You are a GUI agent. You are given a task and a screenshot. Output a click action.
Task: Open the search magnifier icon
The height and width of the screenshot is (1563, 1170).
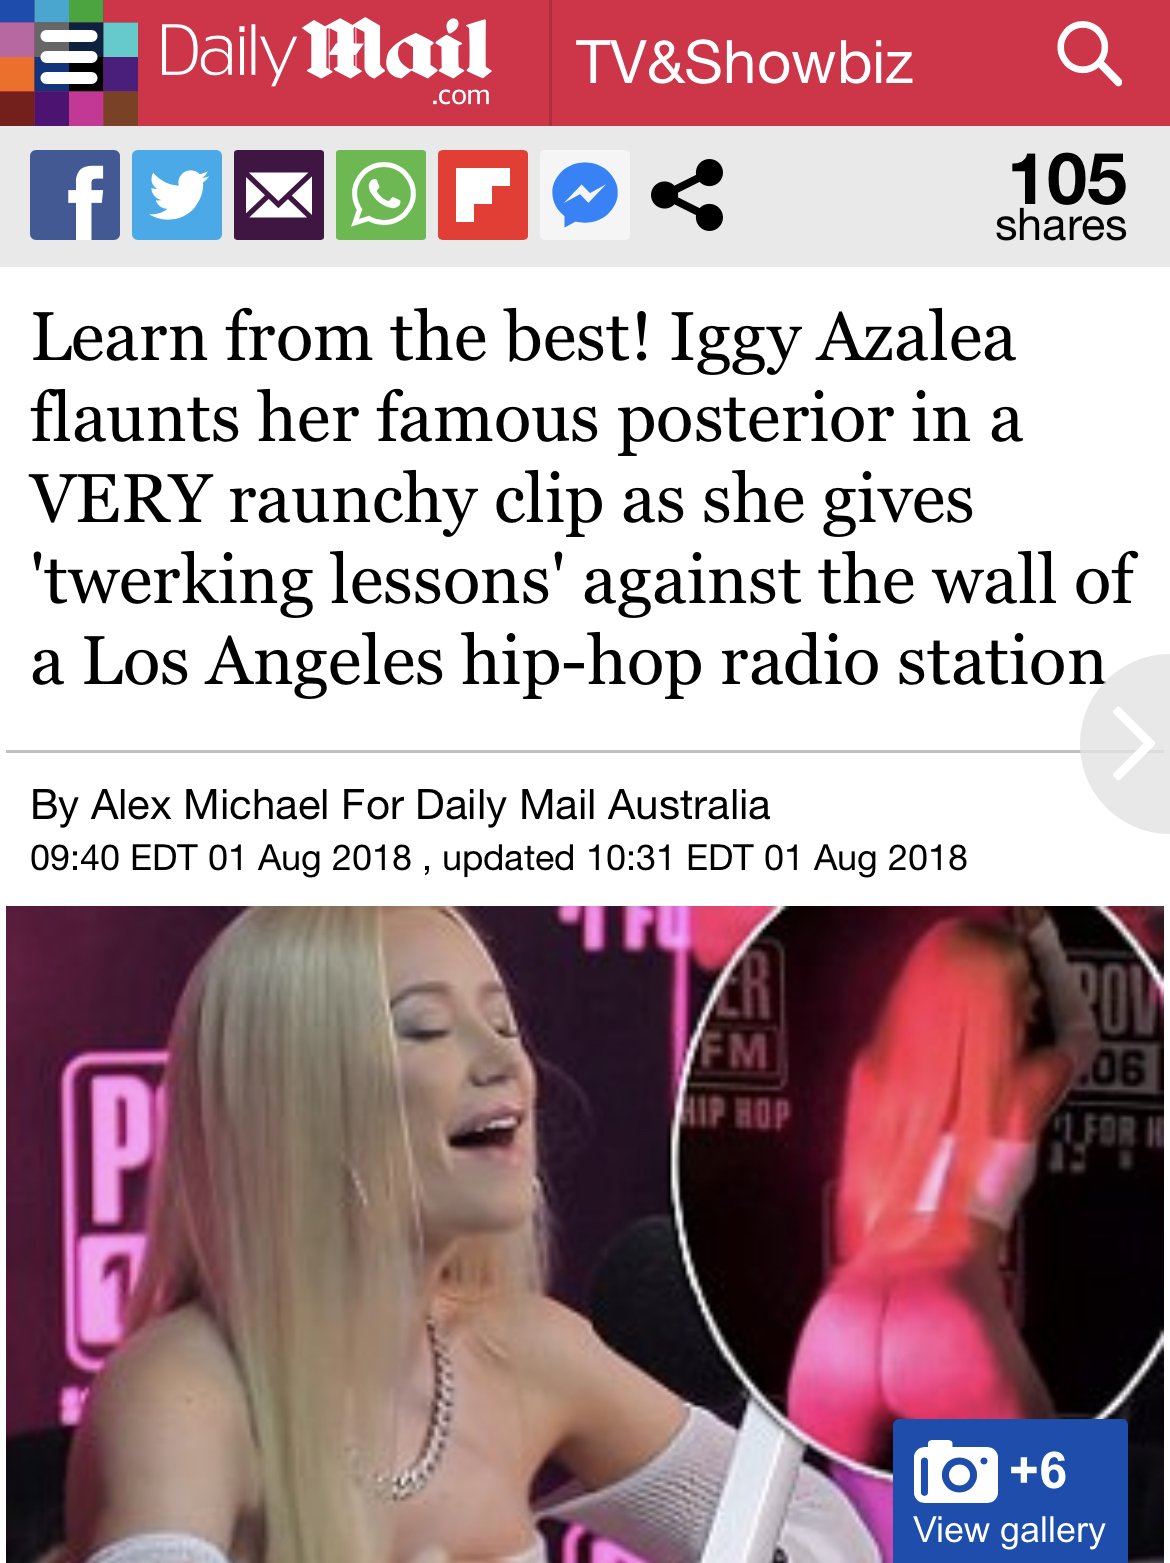pos(1089,56)
